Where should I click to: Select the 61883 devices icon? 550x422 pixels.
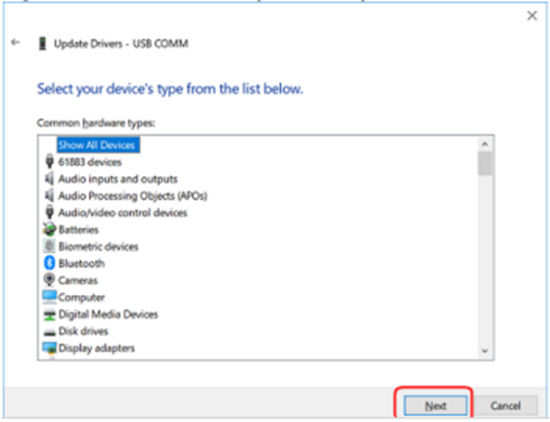[50, 161]
